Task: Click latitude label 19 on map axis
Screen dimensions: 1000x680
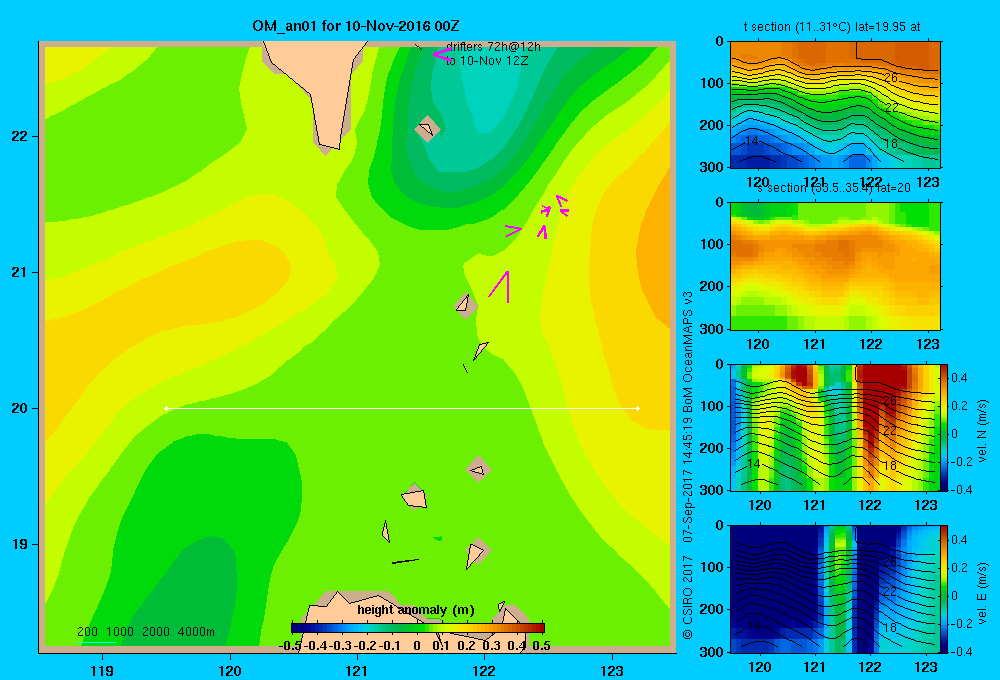Action: [20, 544]
